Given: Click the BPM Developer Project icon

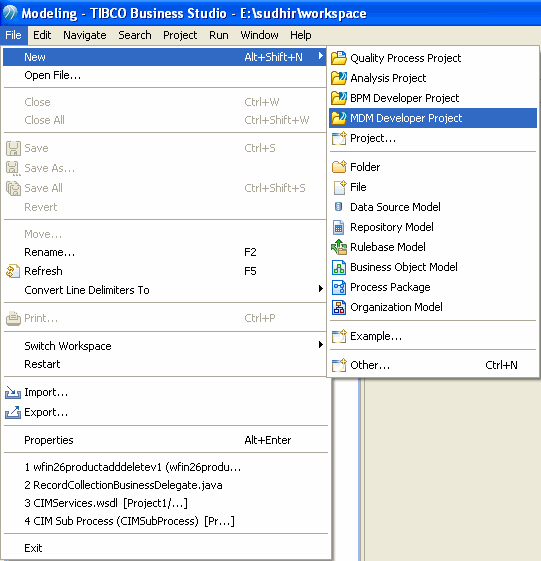Looking at the screenshot, I should [x=338, y=98].
